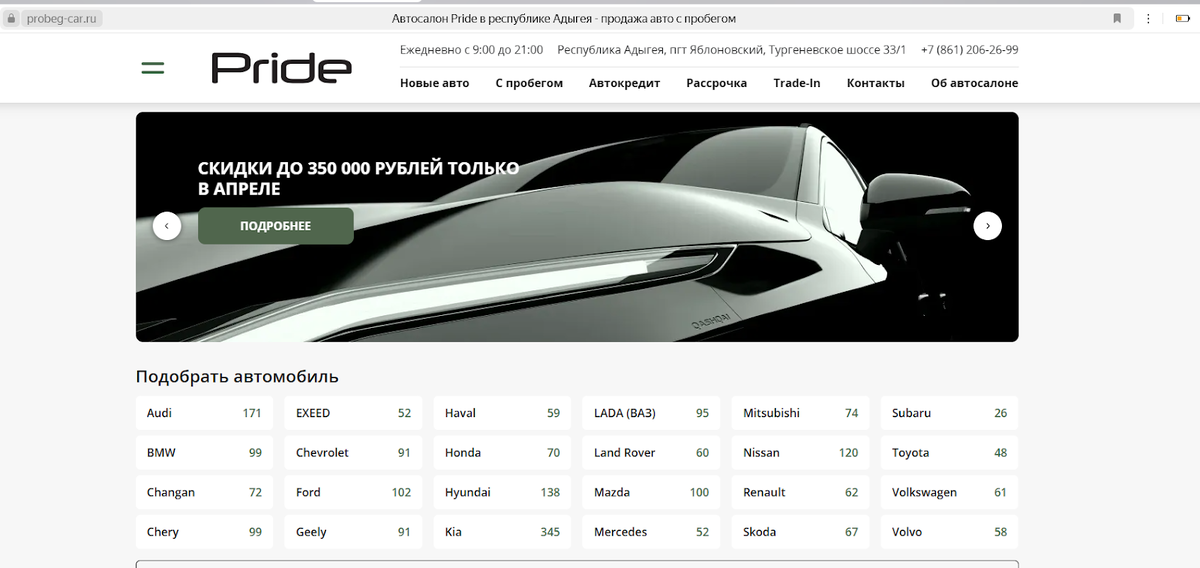Screen dimensions: 1200x568
Task: Click the opening hours text Ежедневно с 9:00 до 21:00
Action: point(471,50)
